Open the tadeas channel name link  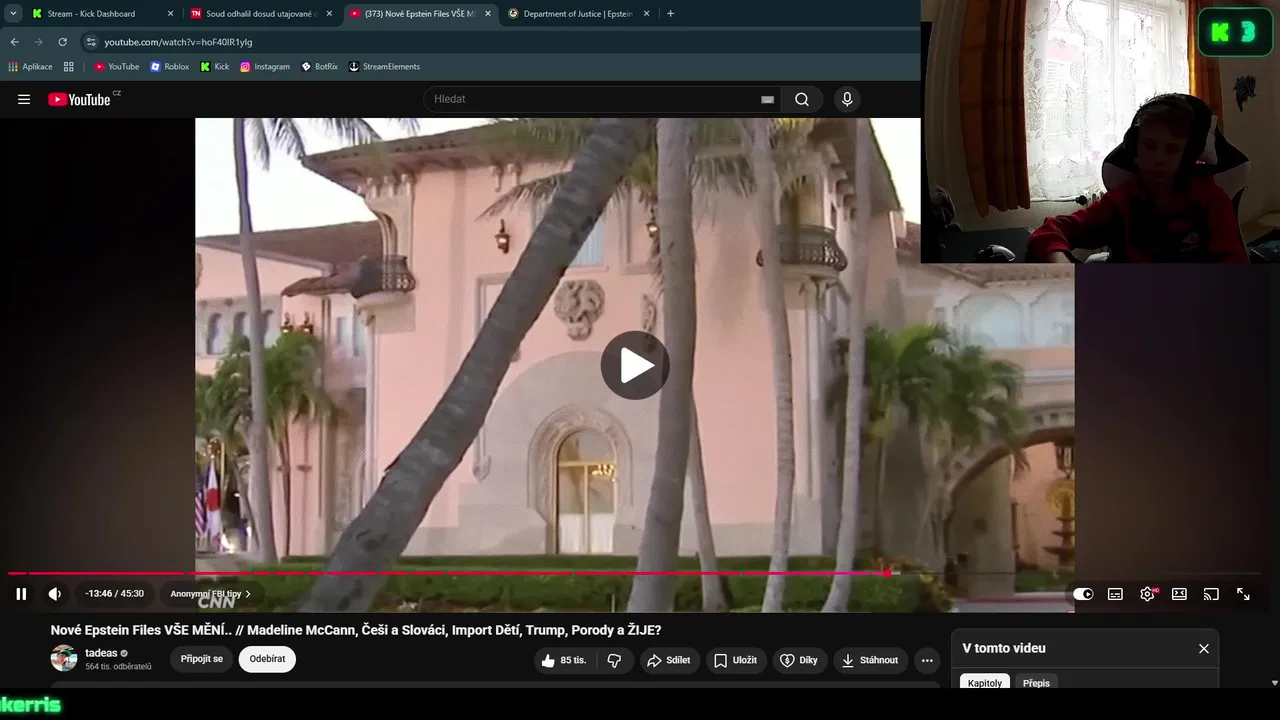click(100, 653)
